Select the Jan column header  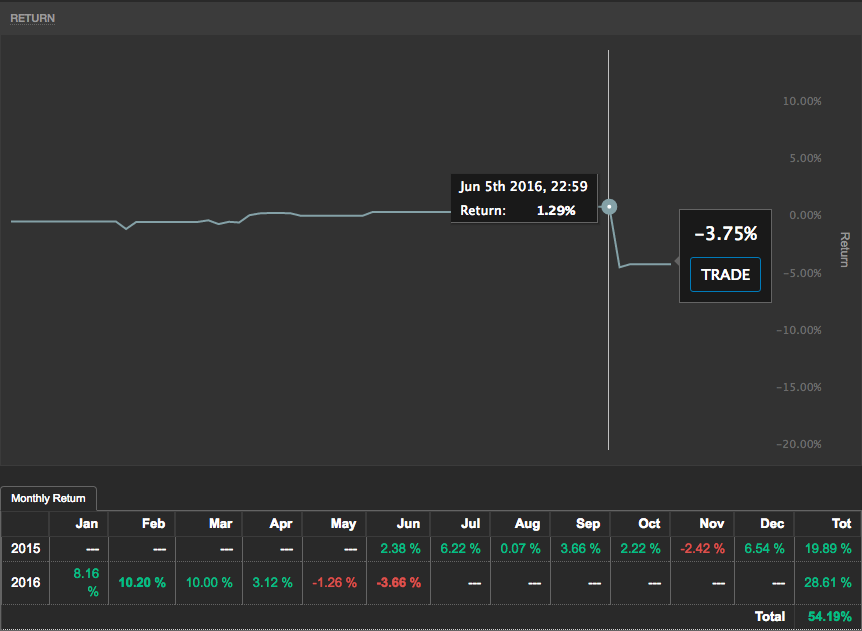tap(86, 524)
